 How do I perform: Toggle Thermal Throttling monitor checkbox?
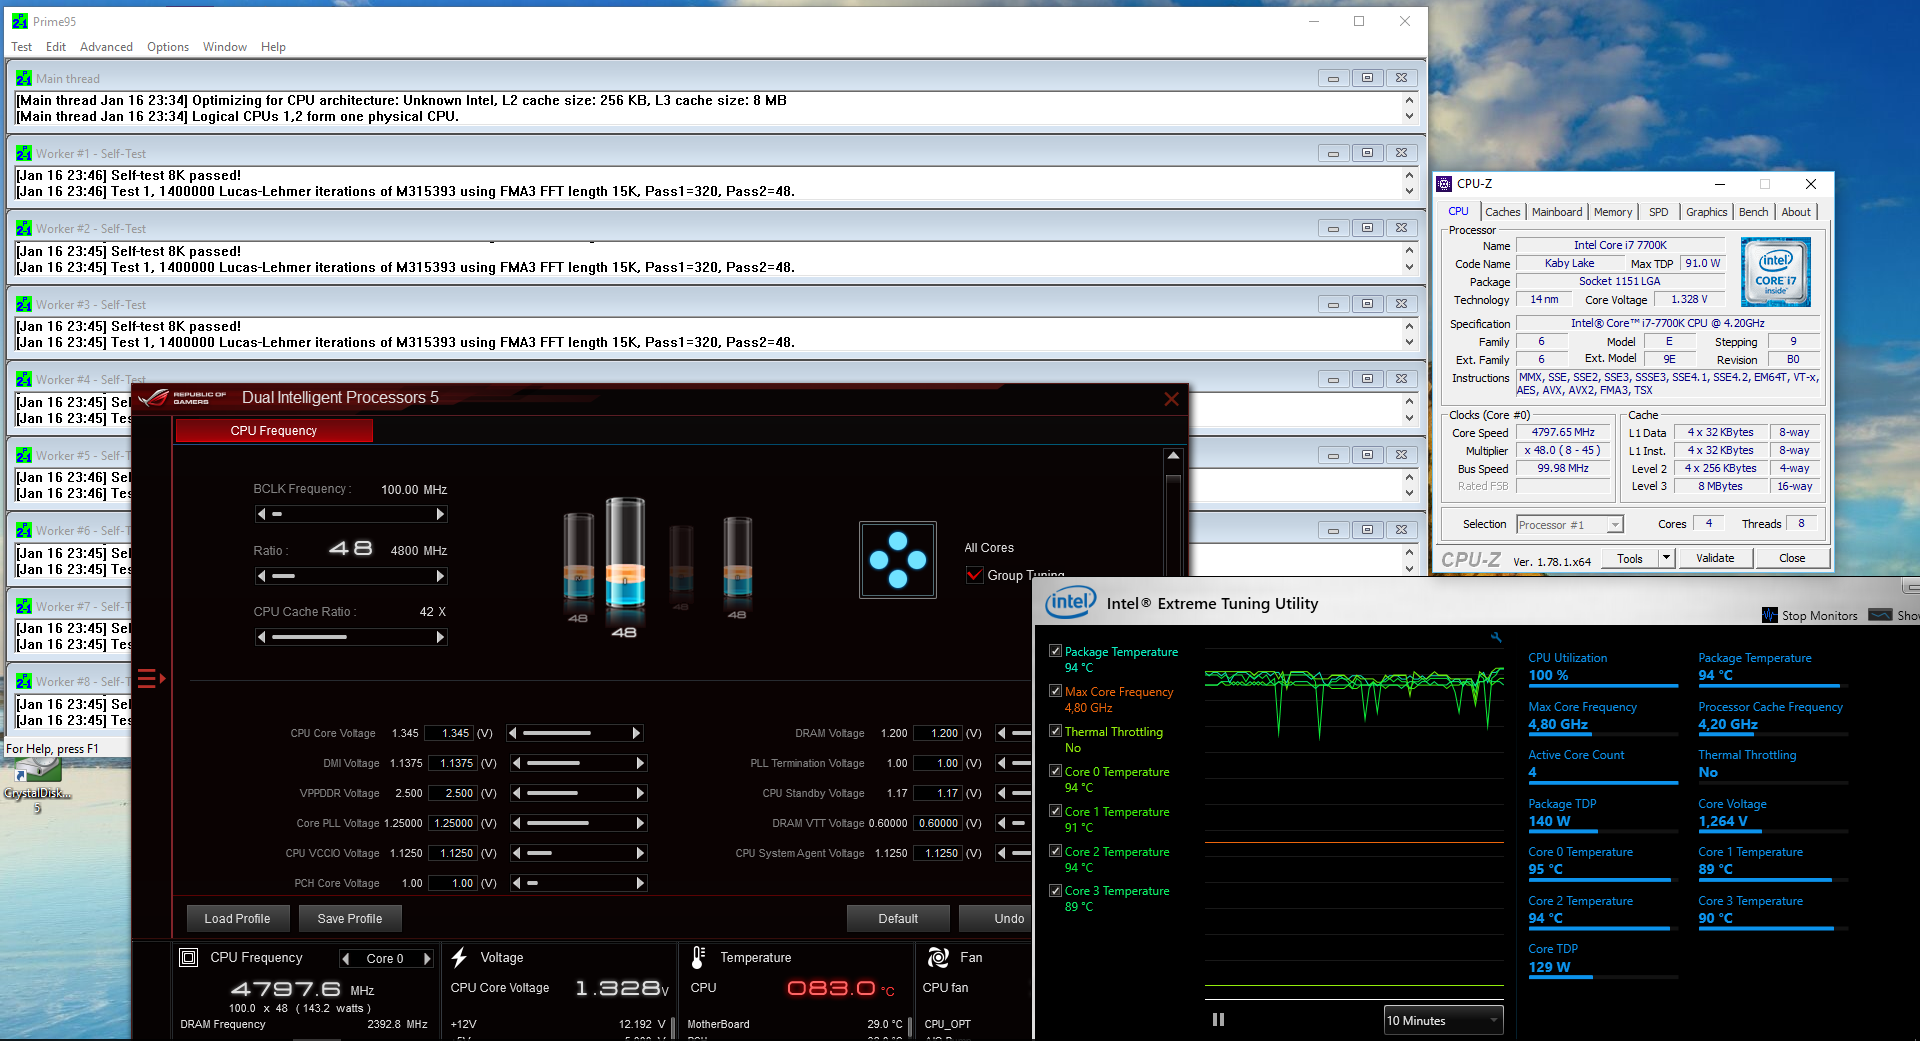point(1055,731)
